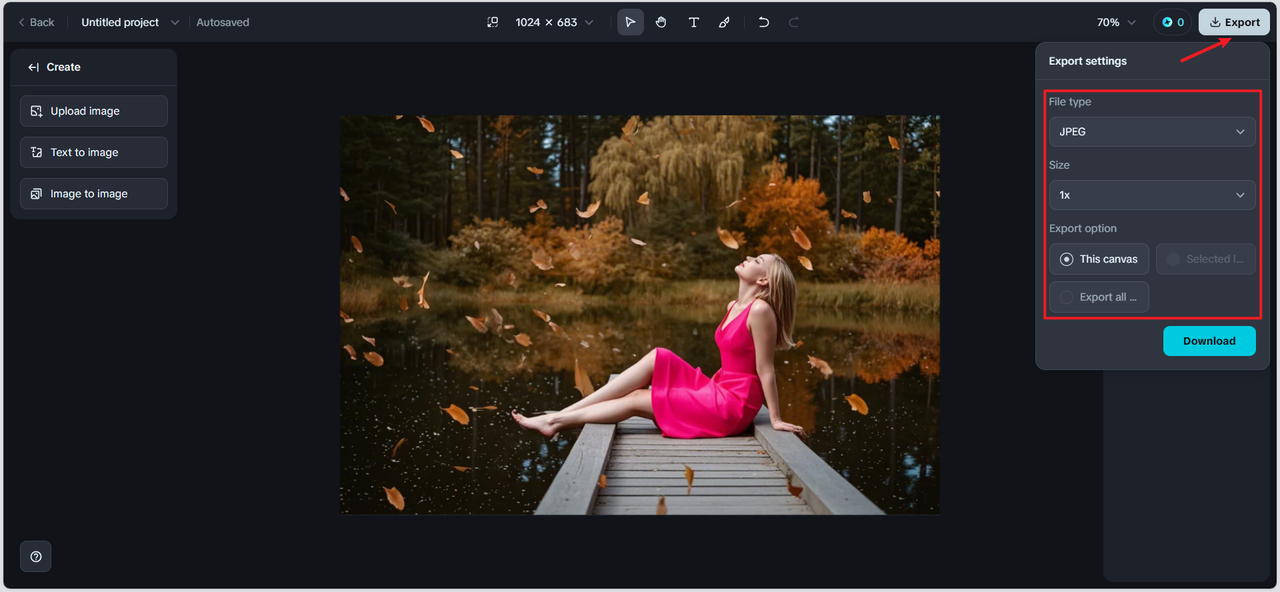Choose the pen drawing tool
Viewport: 1280px width, 592px height.
(724, 22)
